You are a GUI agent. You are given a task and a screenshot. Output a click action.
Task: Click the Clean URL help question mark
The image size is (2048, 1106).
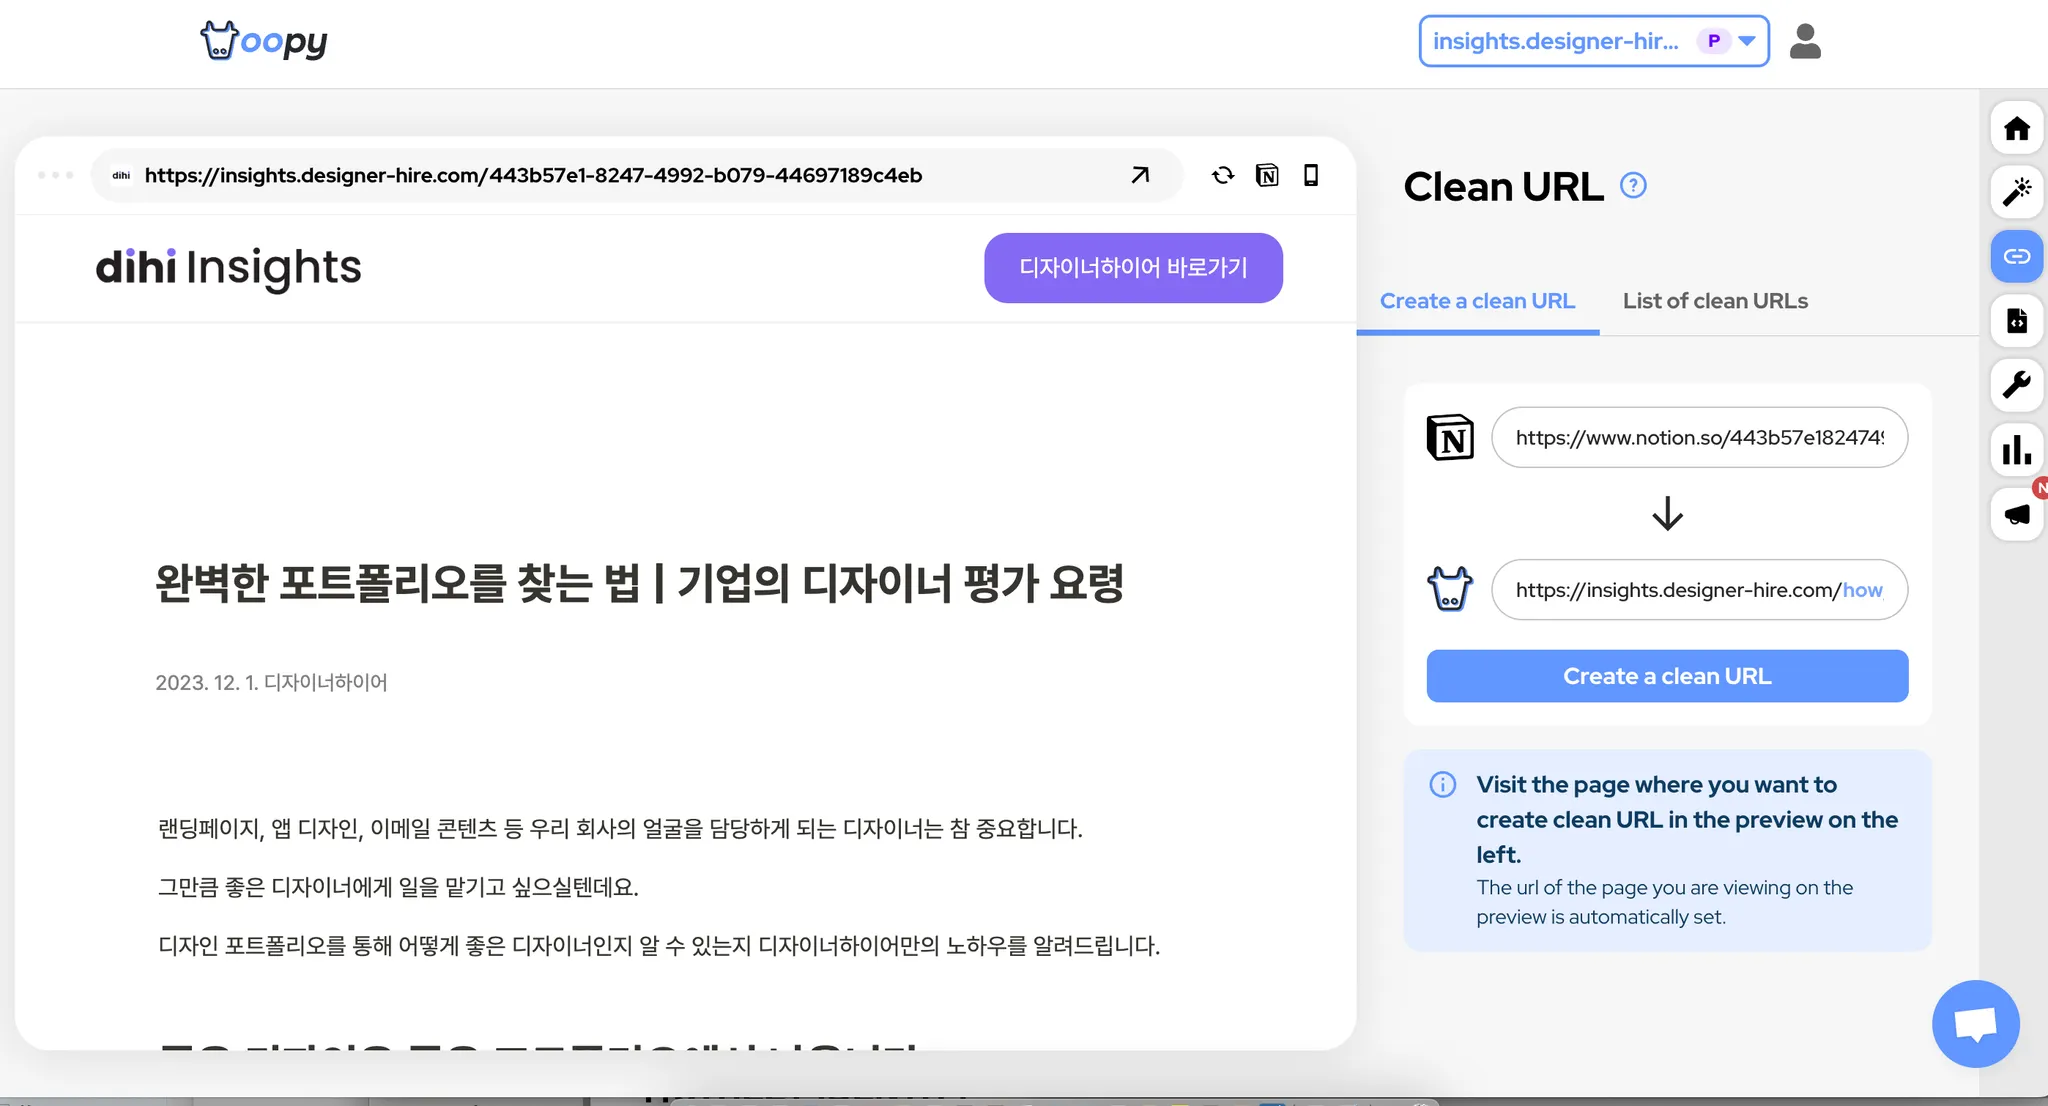click(x=1633, y=186)
